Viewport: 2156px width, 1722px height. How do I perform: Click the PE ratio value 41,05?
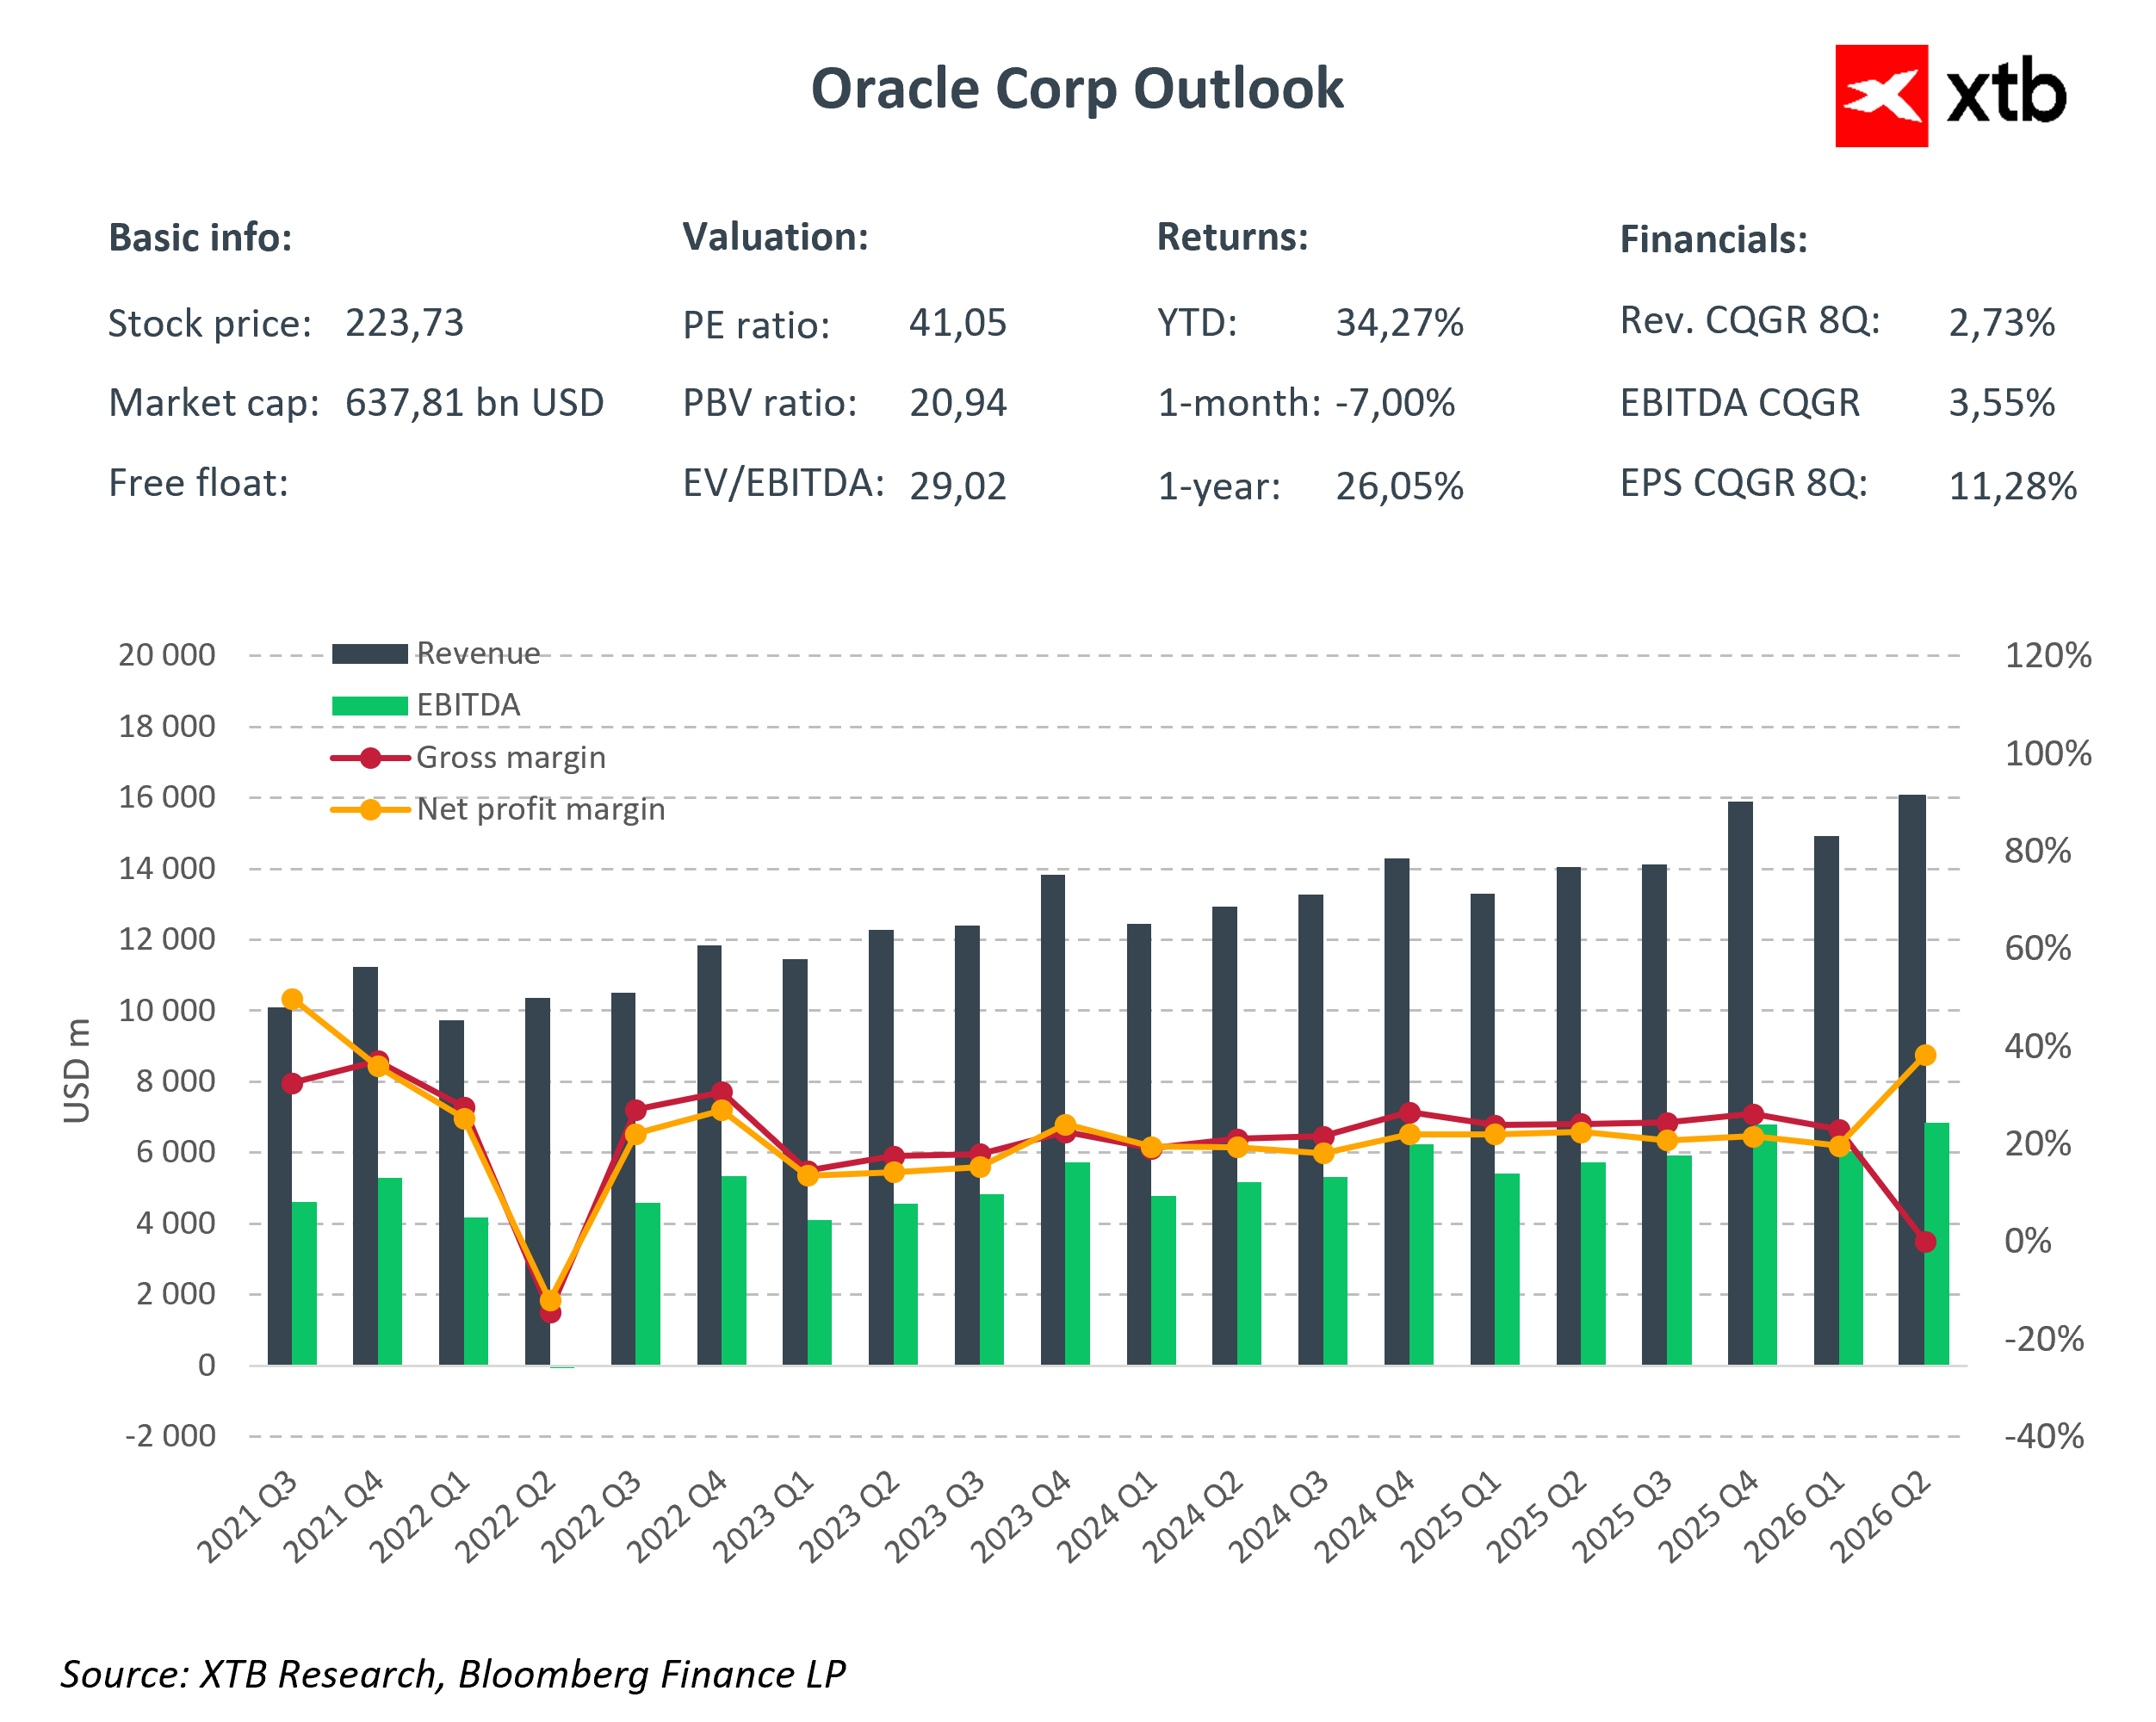[957, 323]
